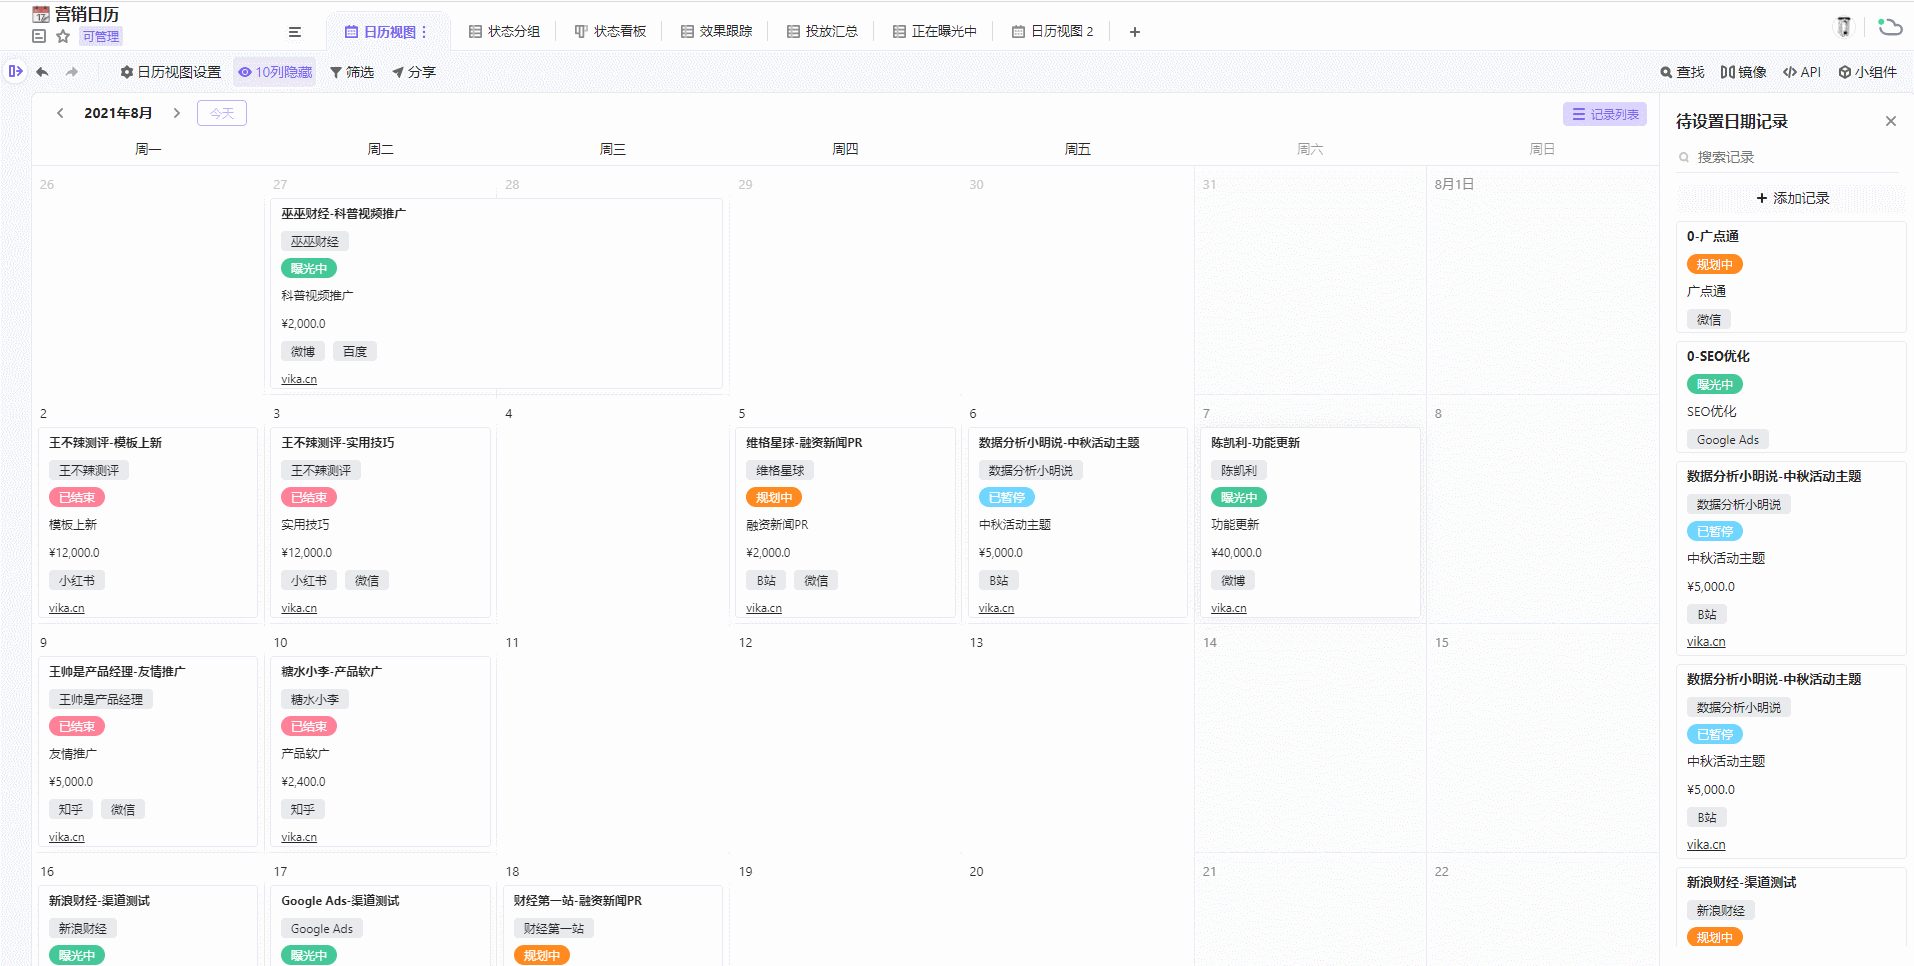
Task: Switch to the 状态看板 tab
Action: 610,32
